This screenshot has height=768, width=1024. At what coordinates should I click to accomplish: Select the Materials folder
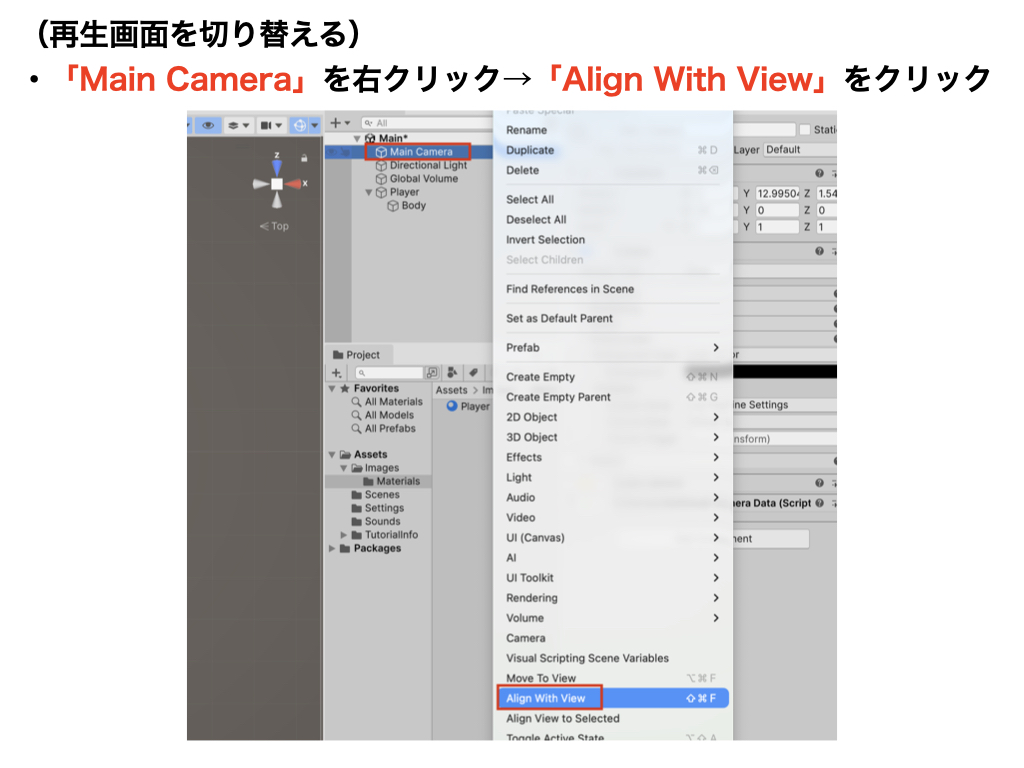(398, 481)
